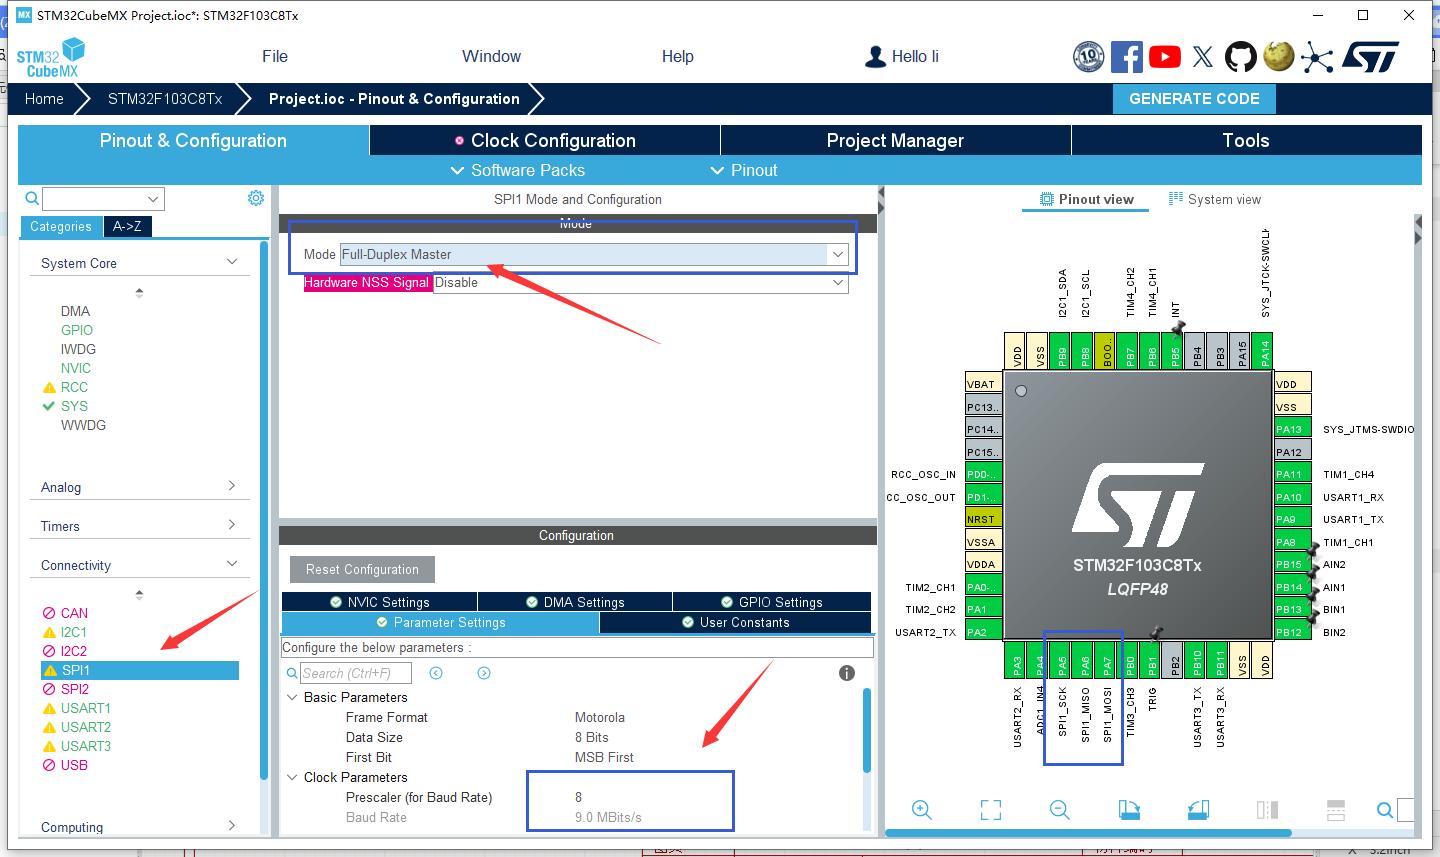Click the horizontal split view icon

click(1336, 810)
